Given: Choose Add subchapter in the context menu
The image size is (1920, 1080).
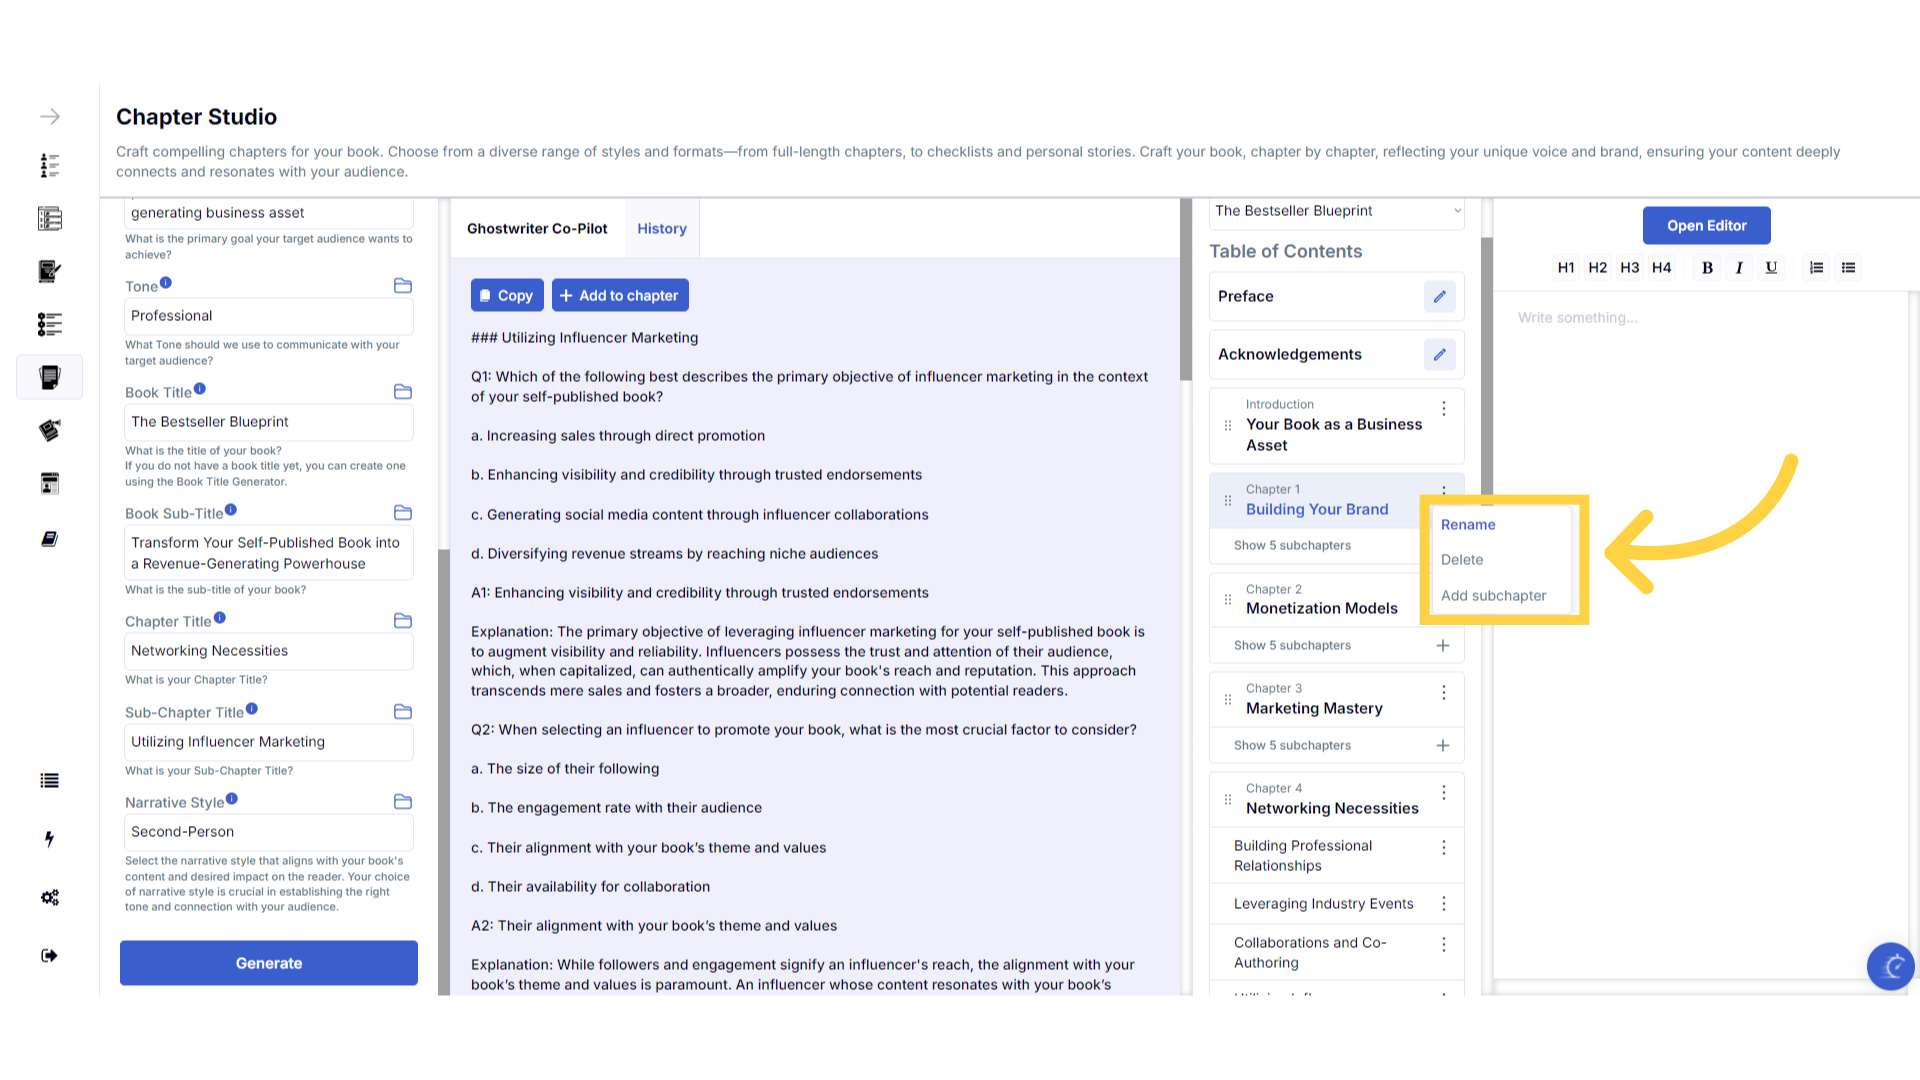Looking at the screenshot, I should point(1493,595).
